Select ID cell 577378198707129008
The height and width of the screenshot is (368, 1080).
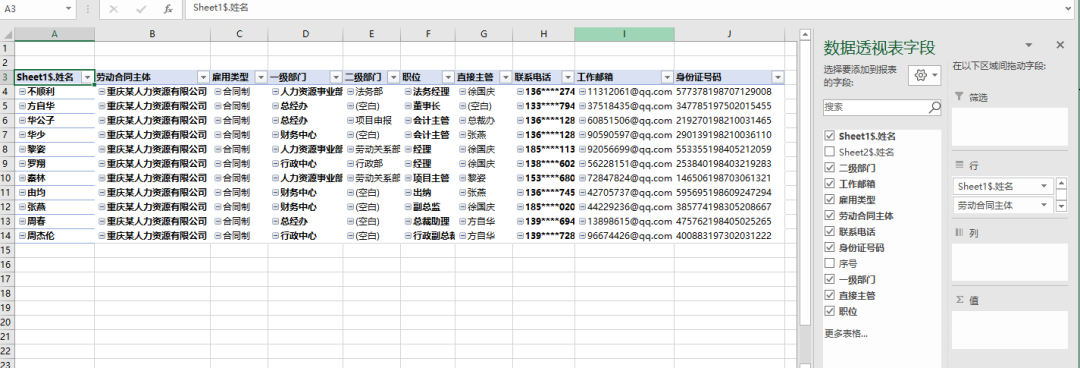point(729,91)
